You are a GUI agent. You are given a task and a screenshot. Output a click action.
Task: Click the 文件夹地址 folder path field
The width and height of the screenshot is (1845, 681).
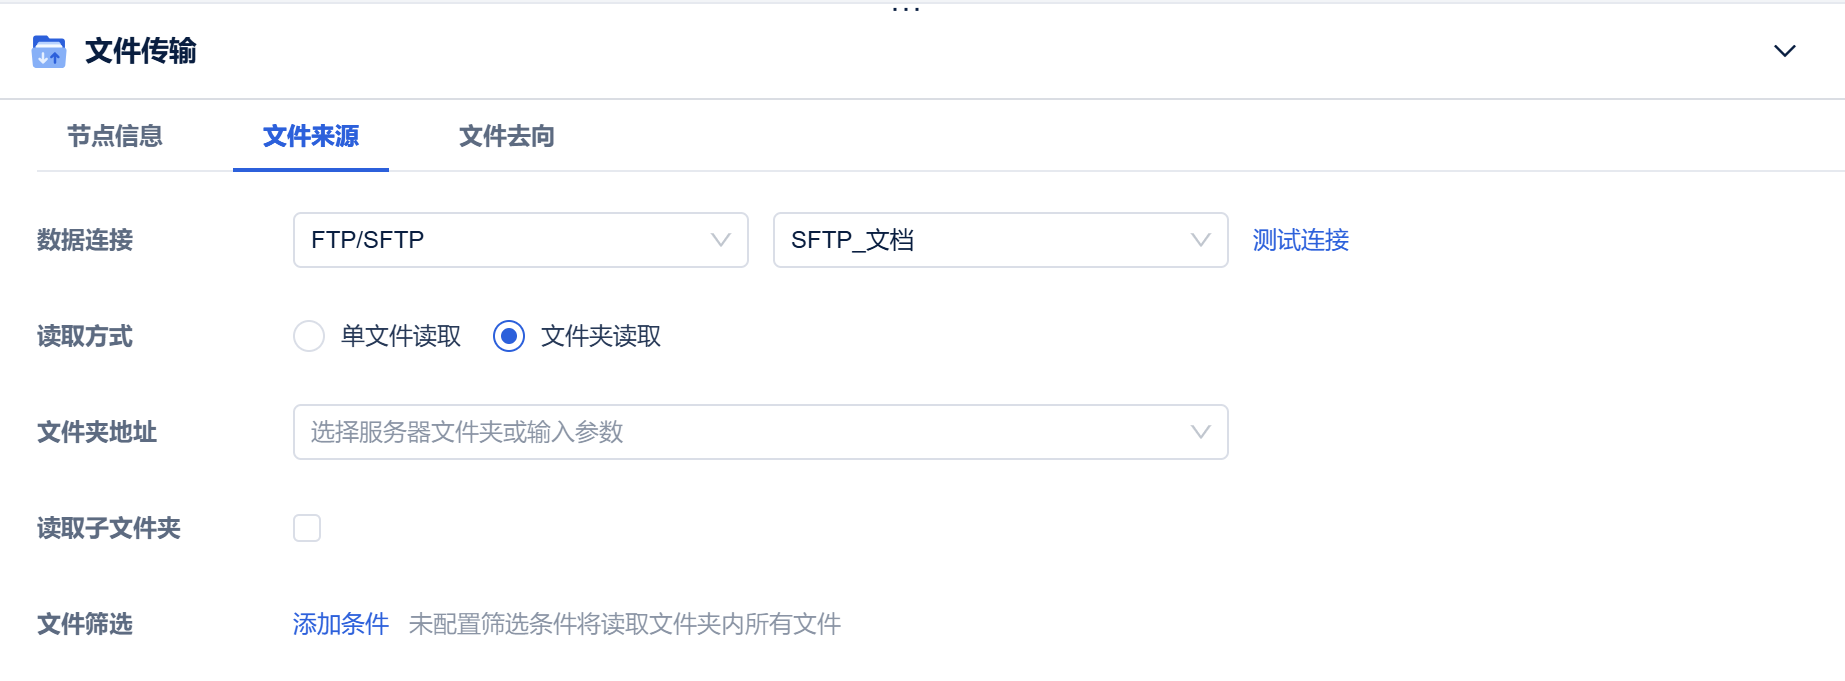coord(740,432)
